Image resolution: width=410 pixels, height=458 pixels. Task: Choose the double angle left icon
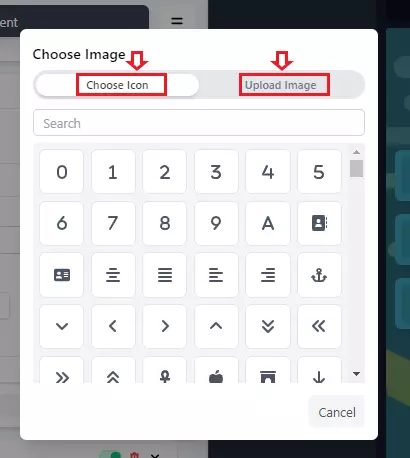pyautogui.click(x=319, y=326)
